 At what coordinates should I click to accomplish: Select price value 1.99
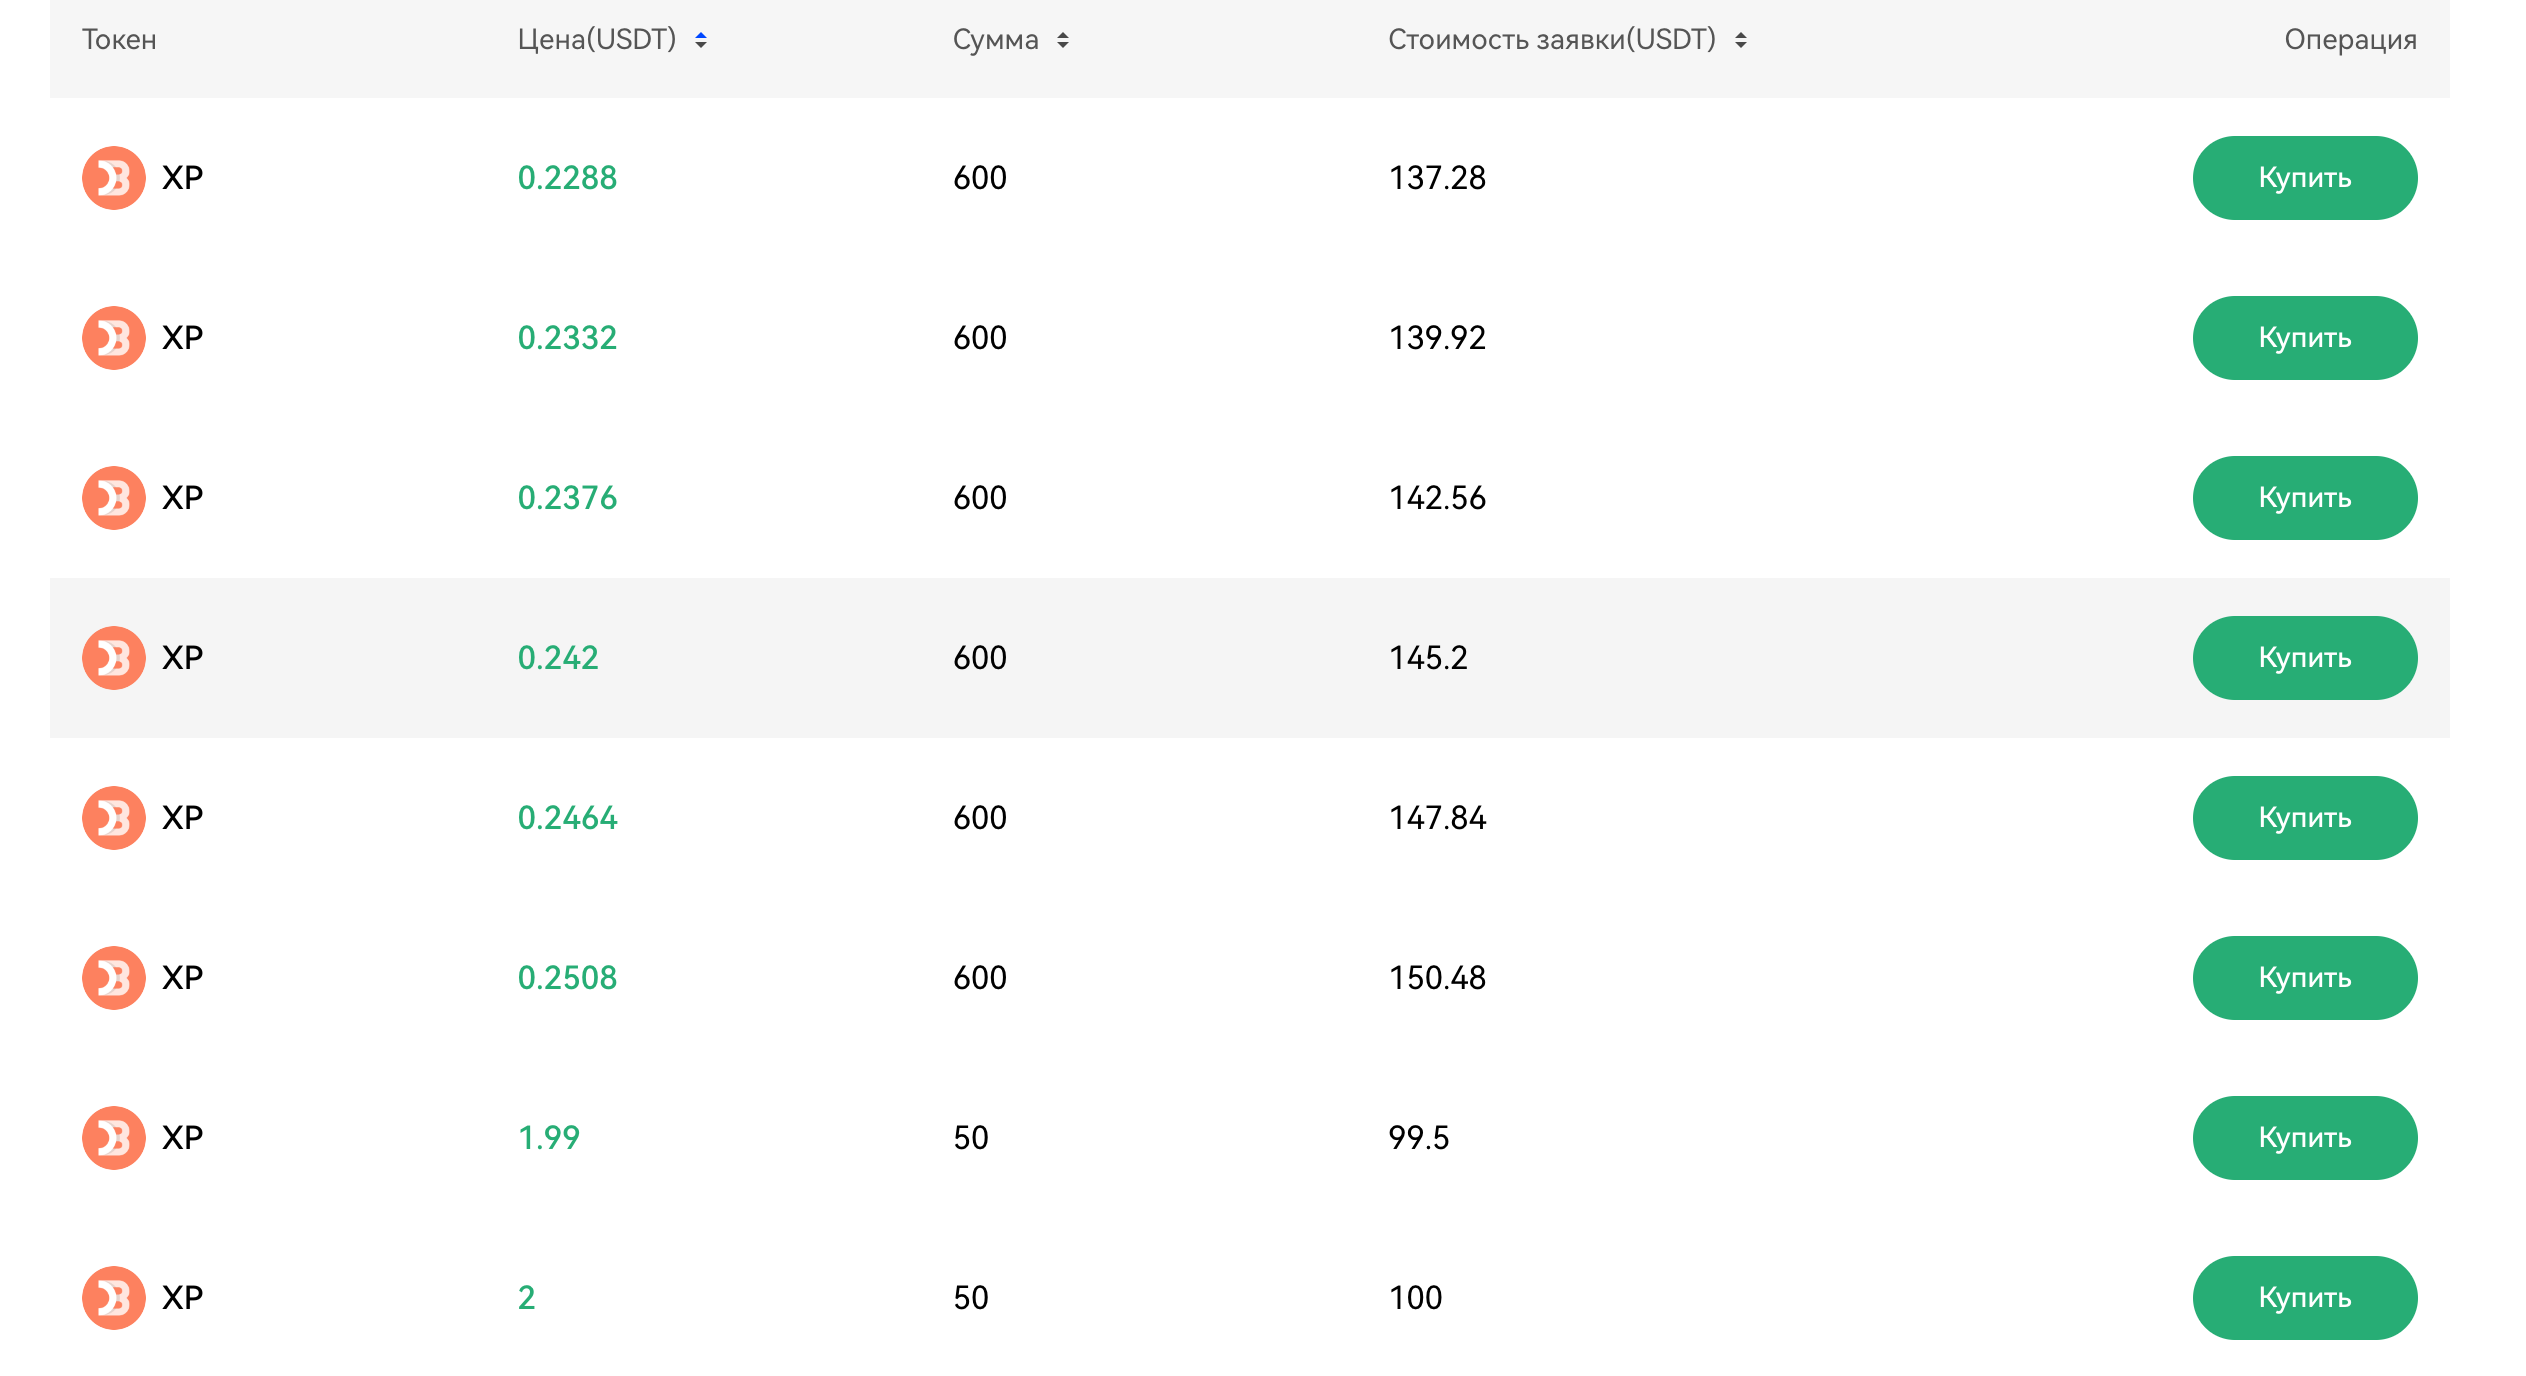549,1138
